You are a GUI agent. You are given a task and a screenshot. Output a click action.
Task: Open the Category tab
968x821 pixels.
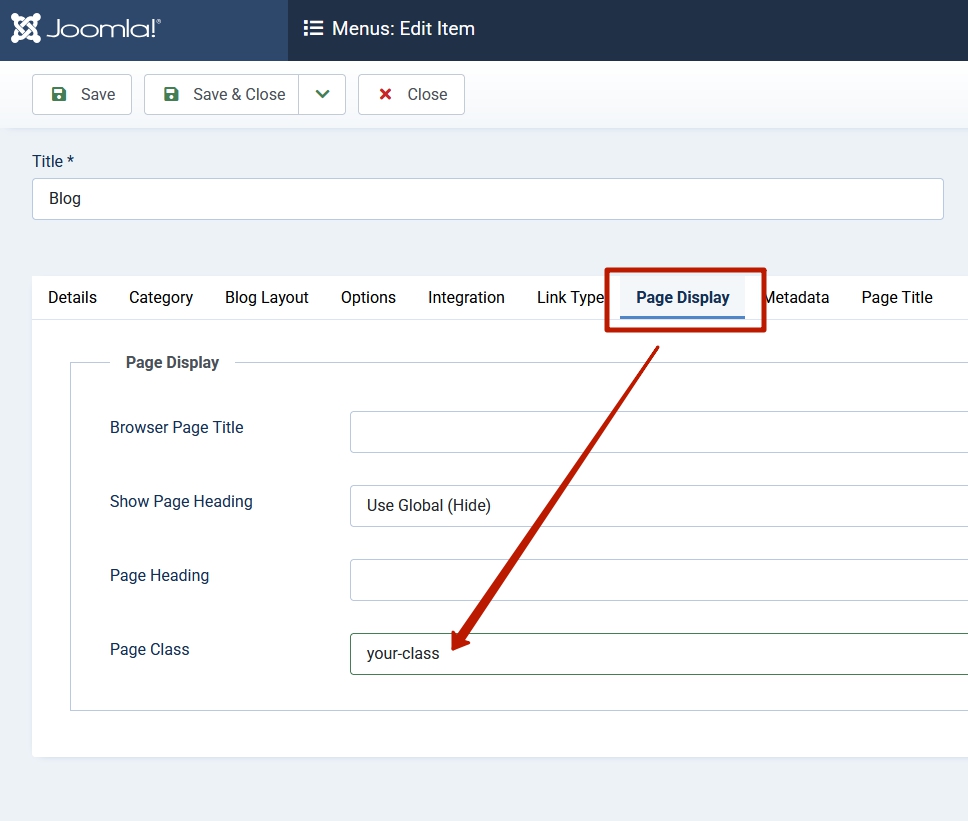161,297
